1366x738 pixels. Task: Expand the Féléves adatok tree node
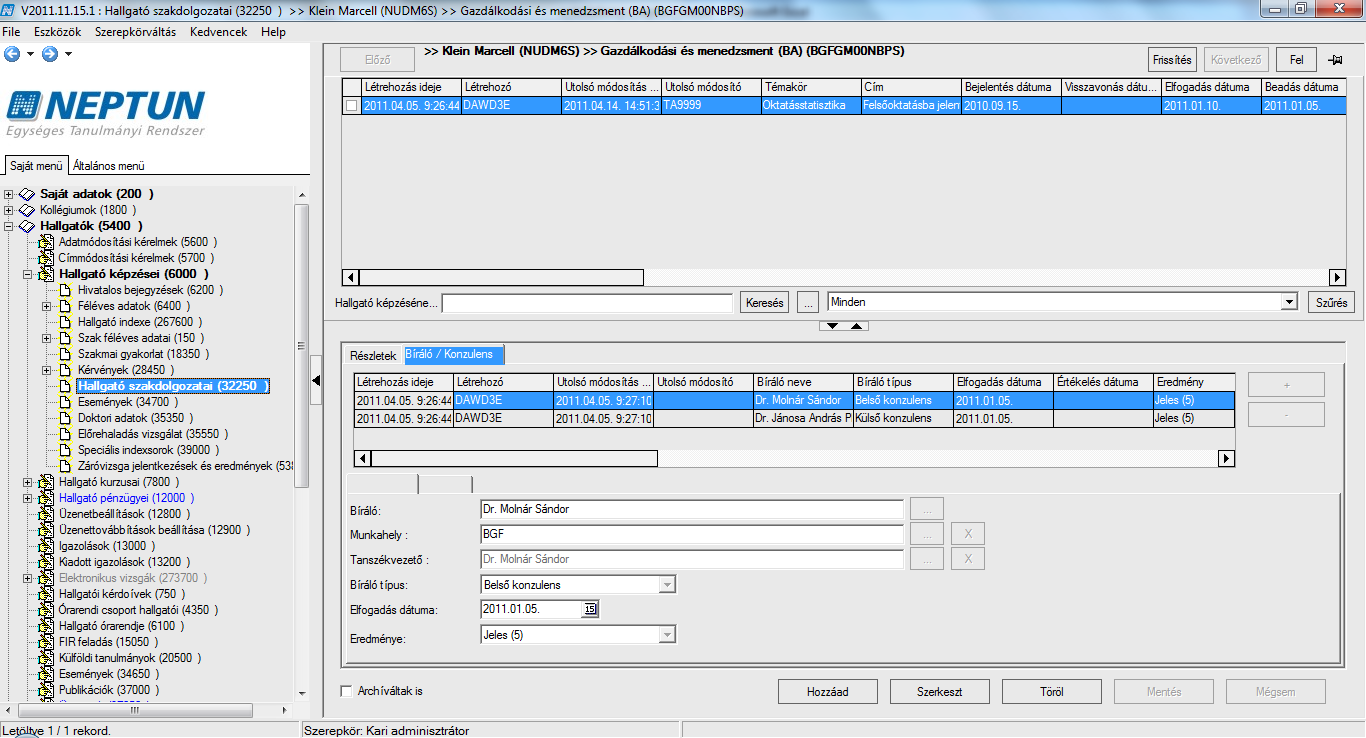(47, 306)
